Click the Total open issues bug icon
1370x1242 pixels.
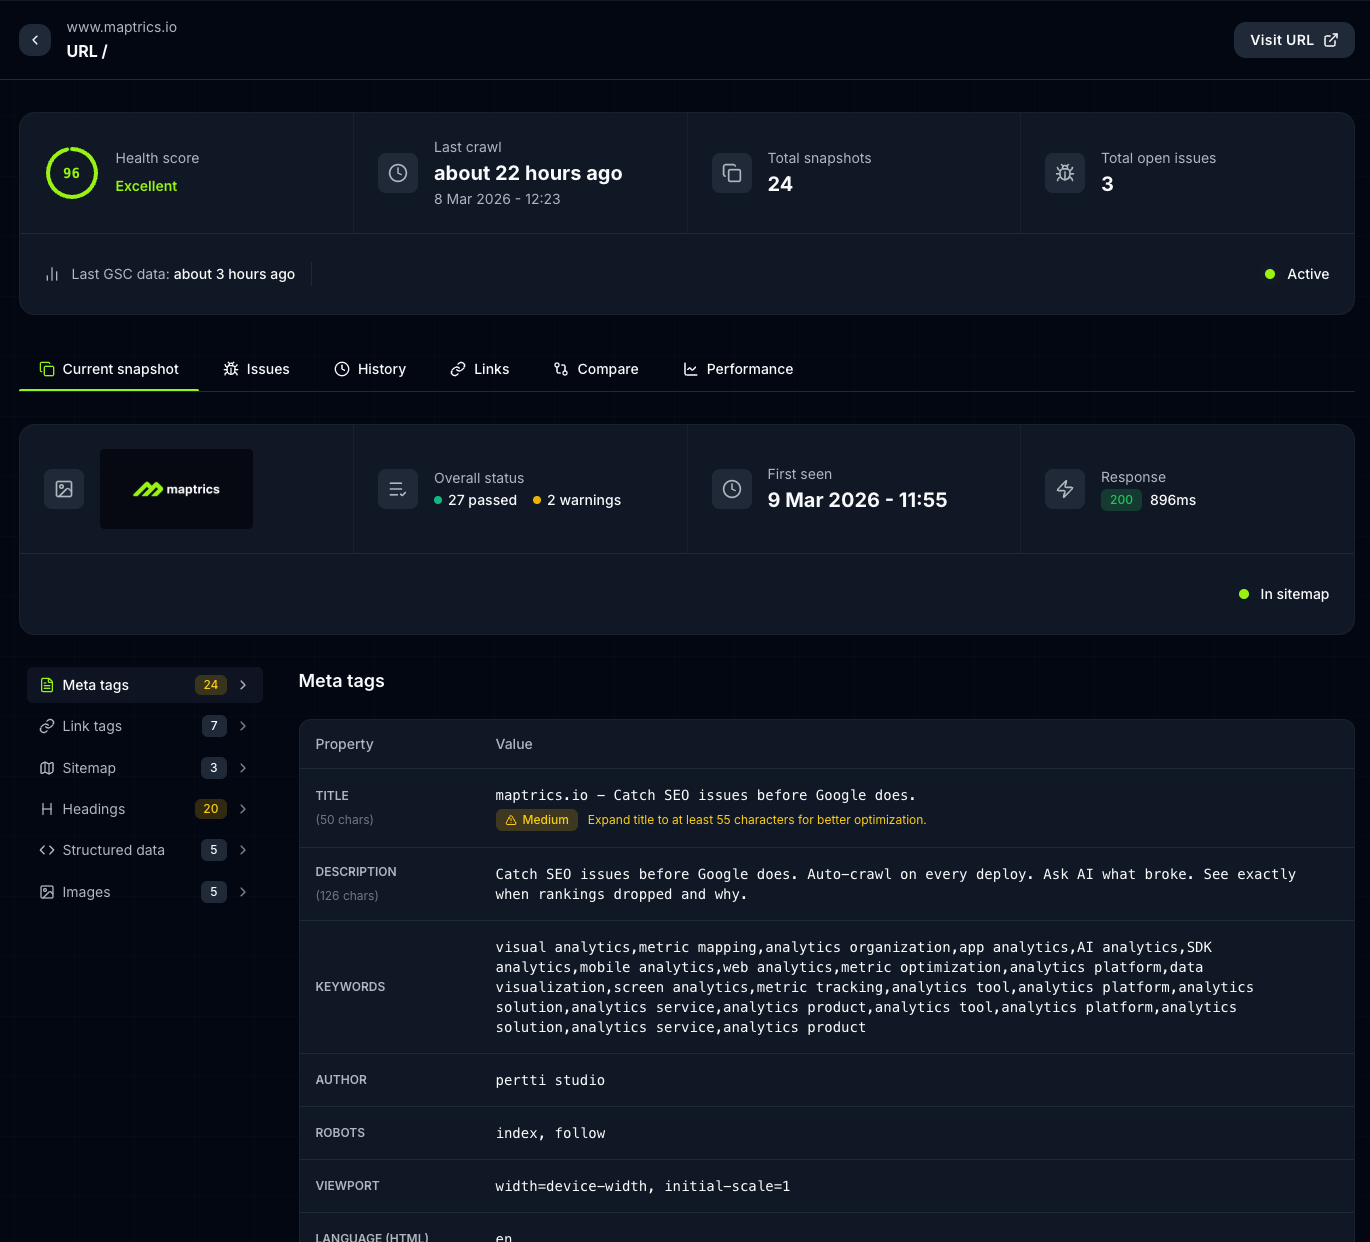[x=1065, y=173]
